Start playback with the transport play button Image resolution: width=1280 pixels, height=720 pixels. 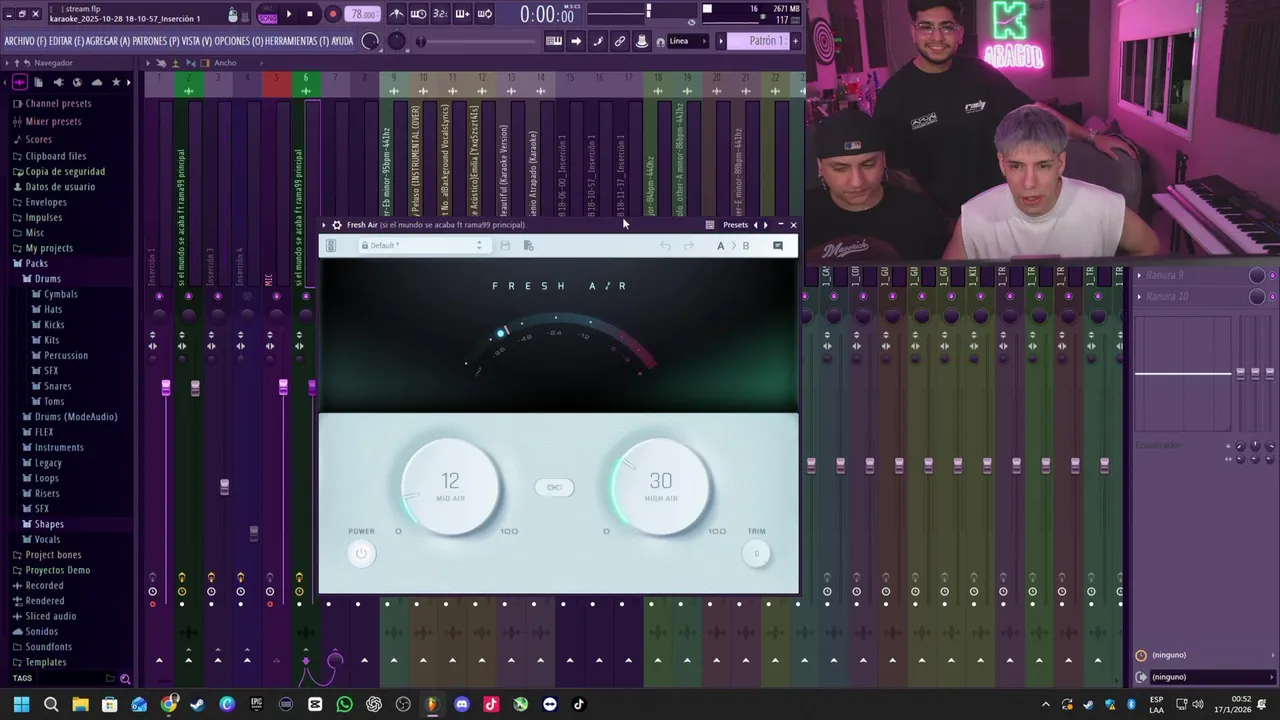(x=289, y=14)
